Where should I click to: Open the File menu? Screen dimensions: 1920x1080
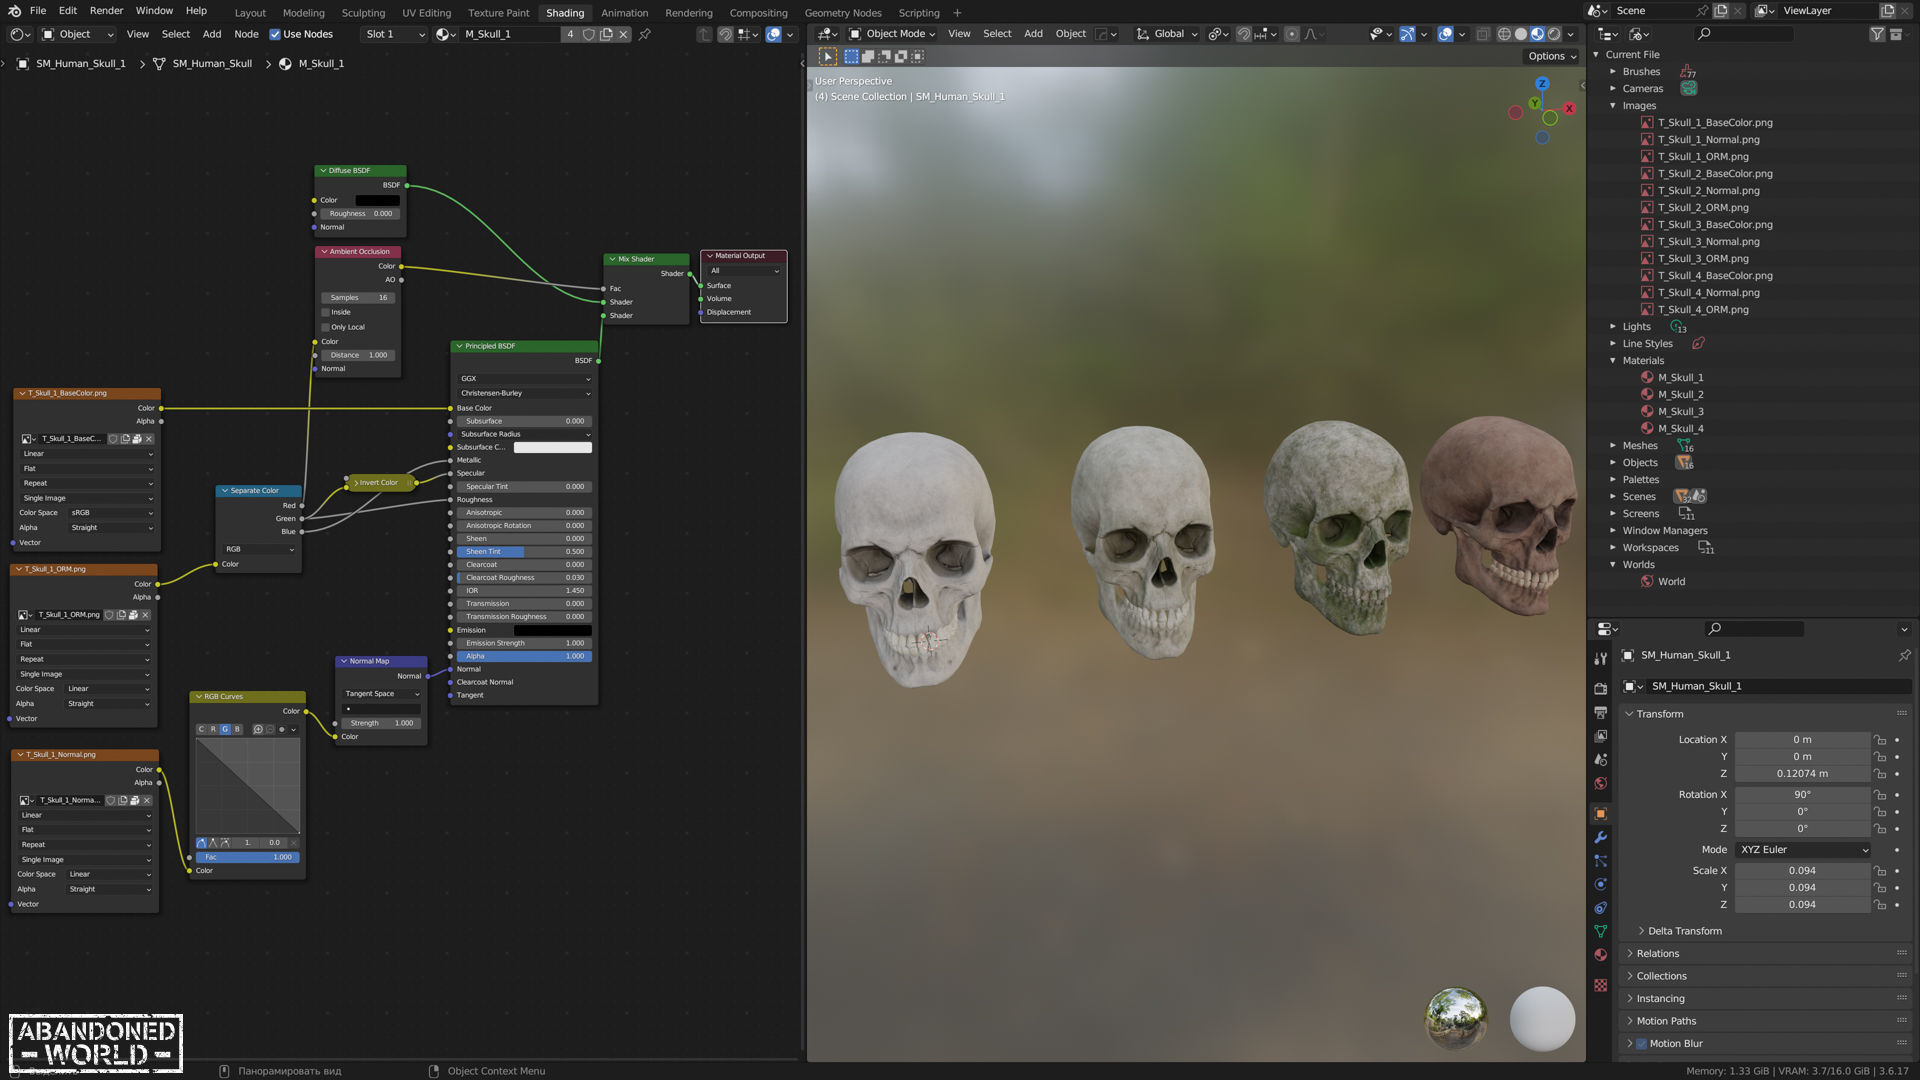[x=38, y=11]
